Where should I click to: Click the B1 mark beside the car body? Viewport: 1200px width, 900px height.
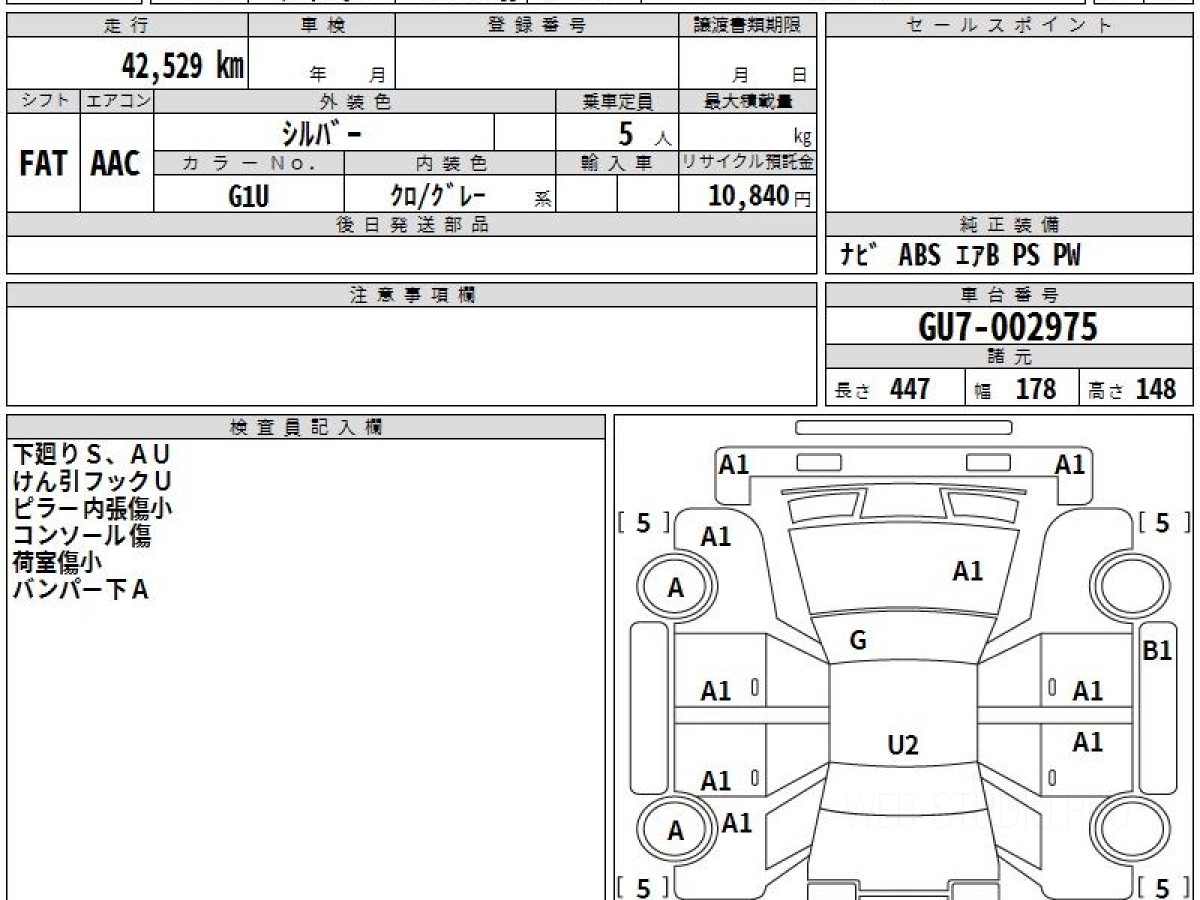pos(1157,651)
